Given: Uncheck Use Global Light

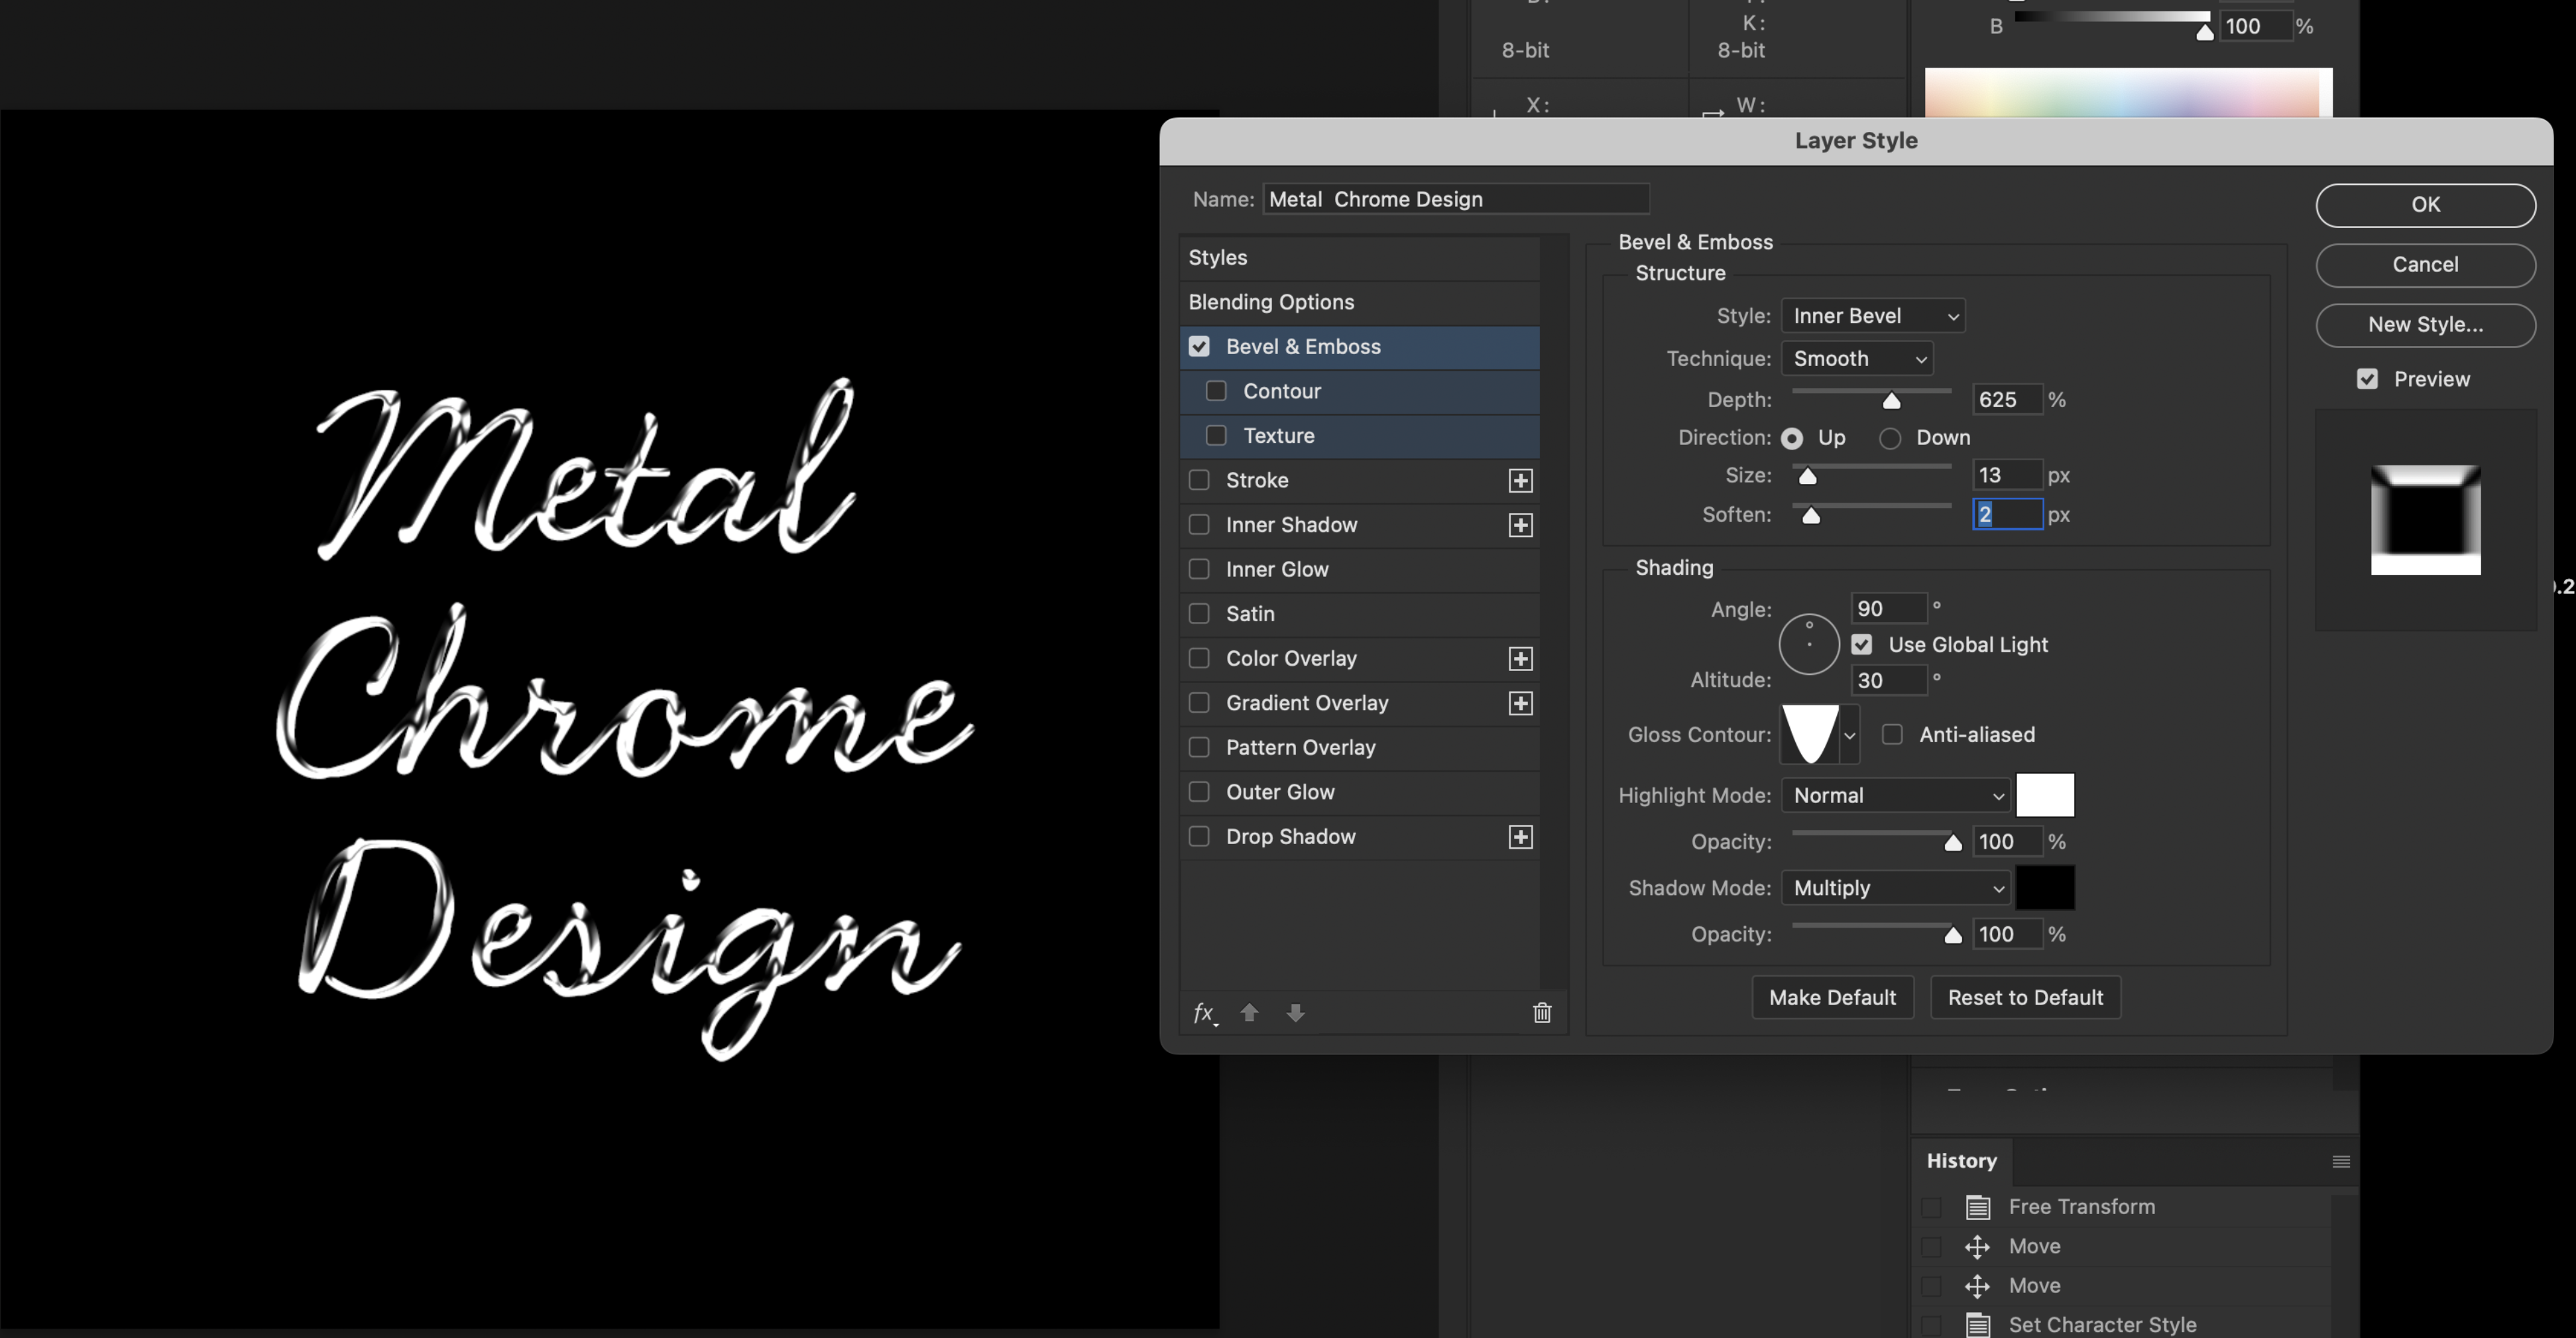Looking at the screenshot, I should tap(1861, 645).
